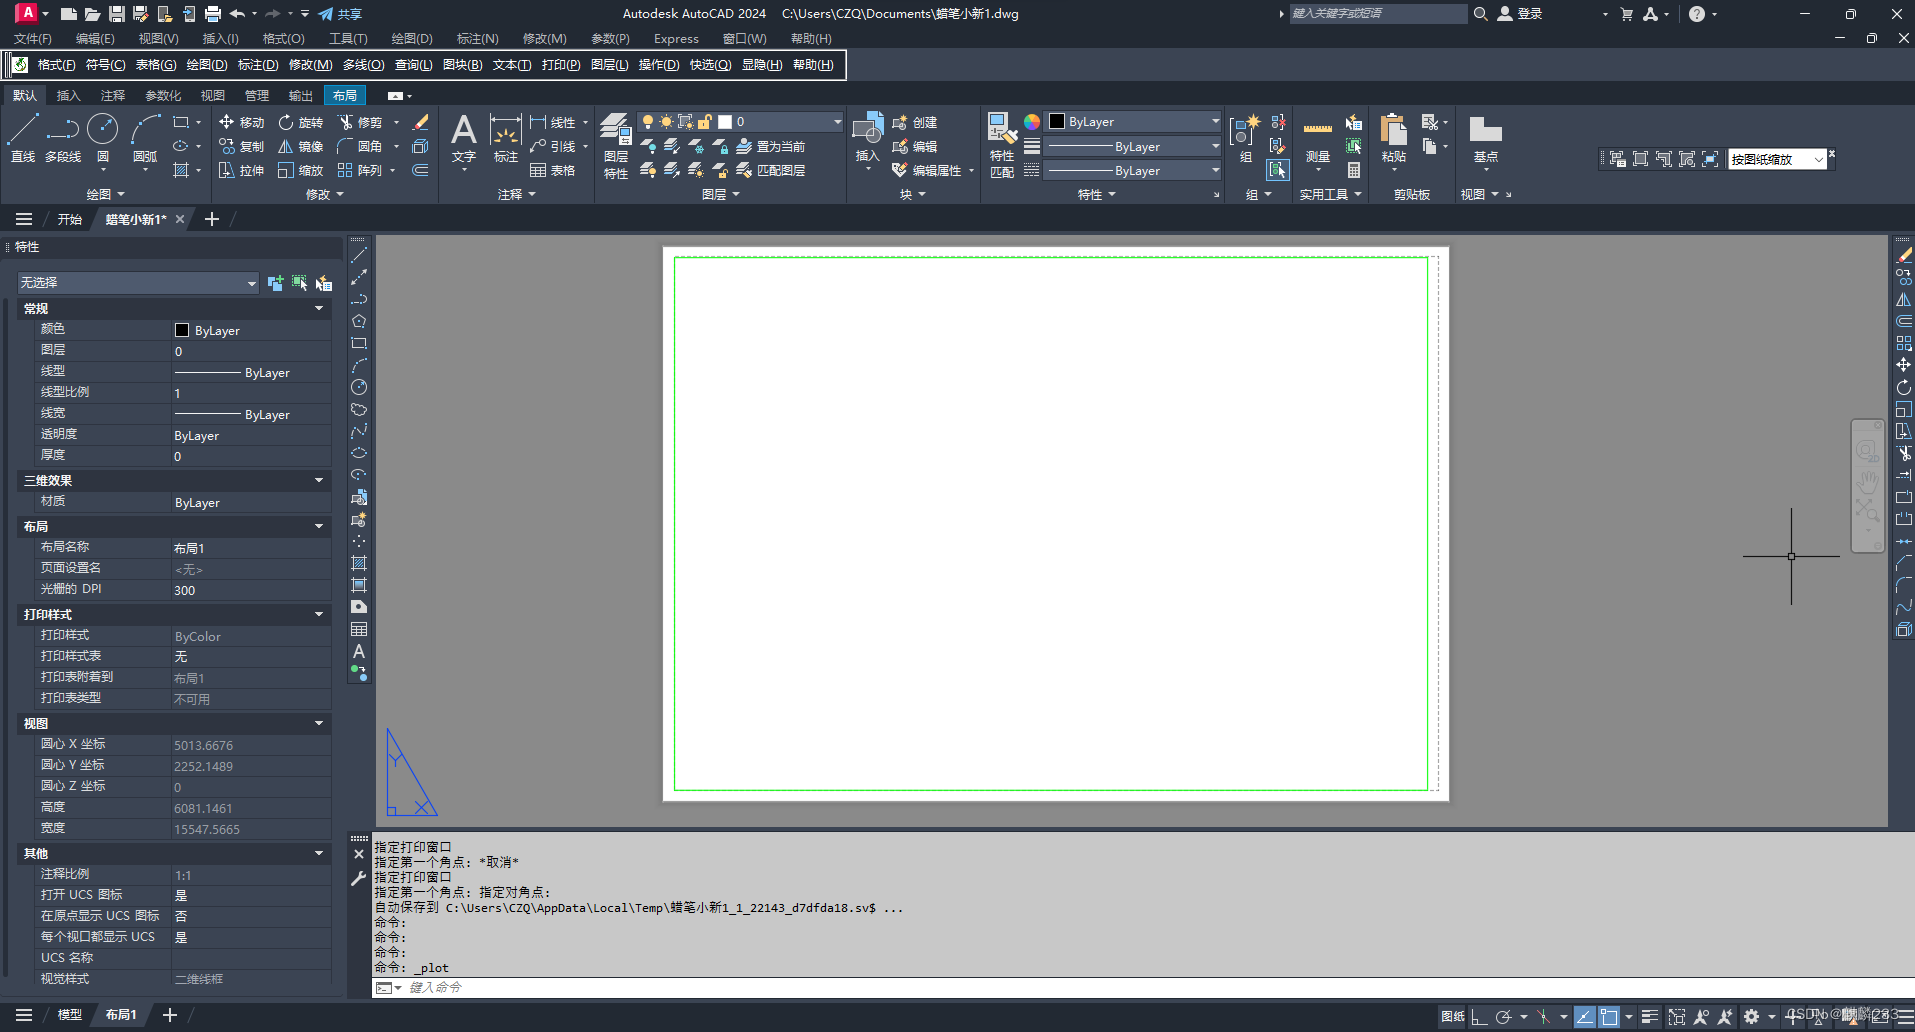Screen dimensions: 1915x1032
Task: Collapse the 常规 properties section
Action: click(319, 308)
